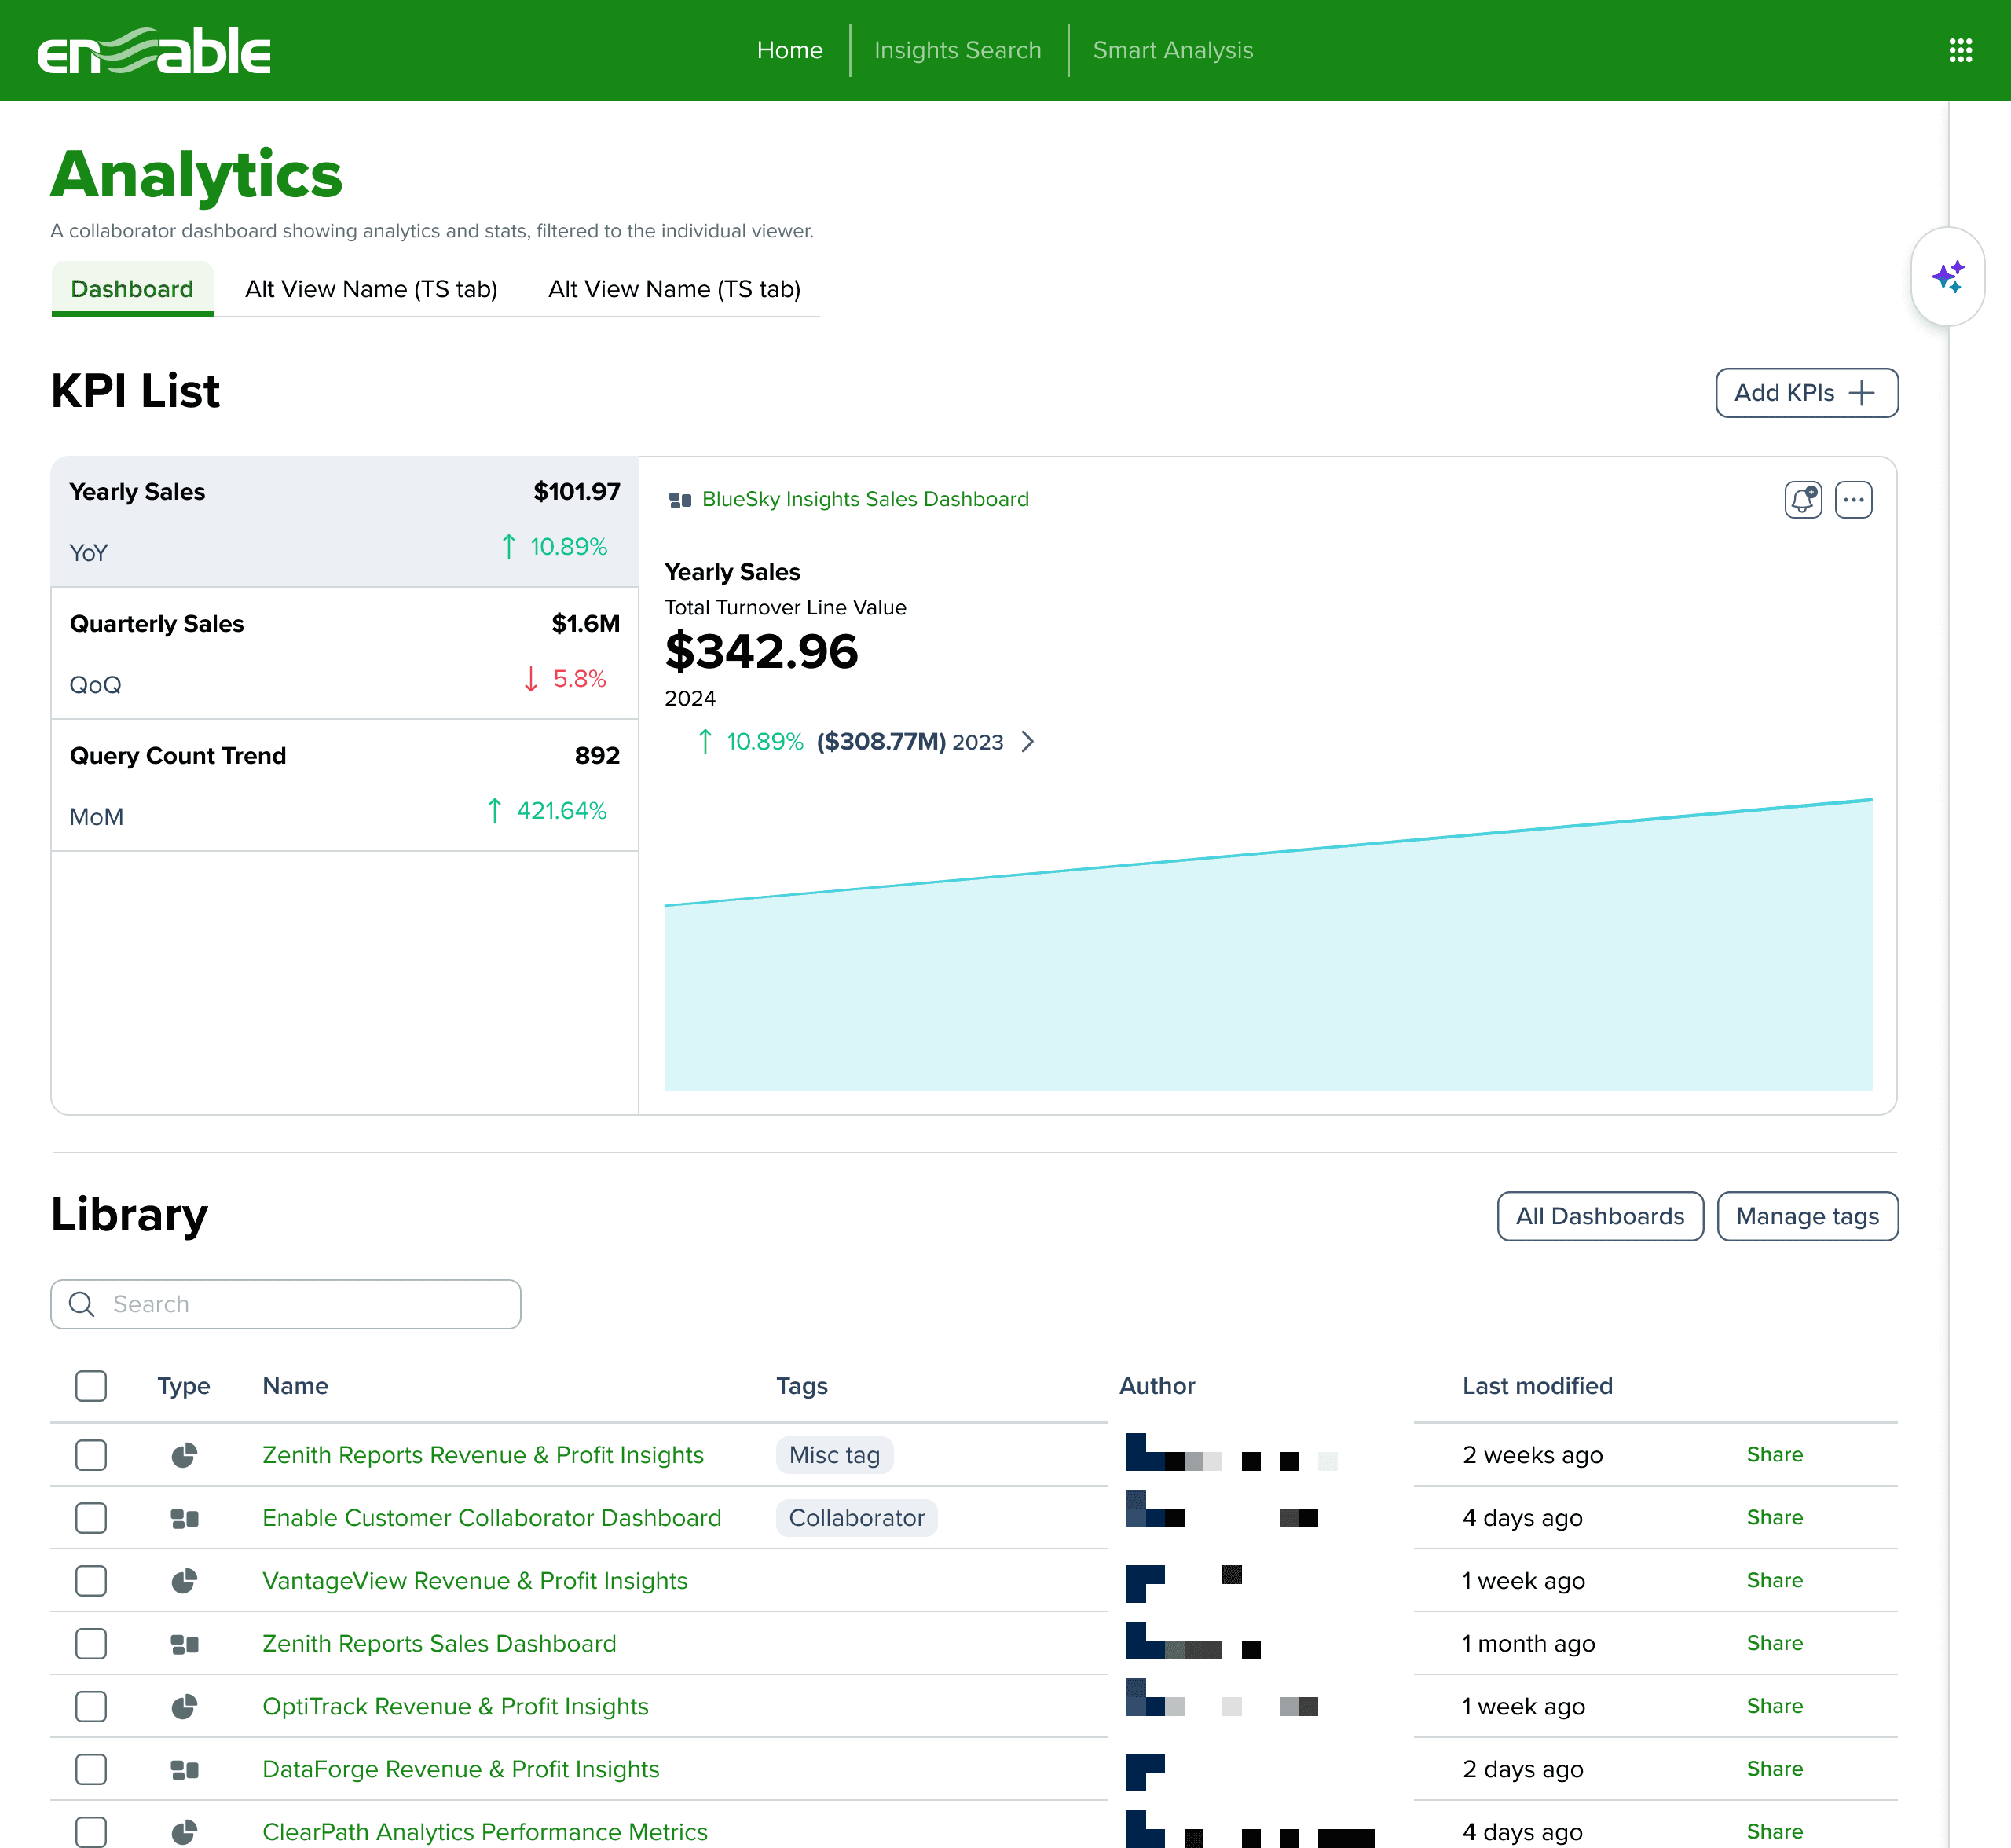Check the ClearPath Analytics Performance Metrics row
2011x1848 pixels.
tap(91, 1832)
